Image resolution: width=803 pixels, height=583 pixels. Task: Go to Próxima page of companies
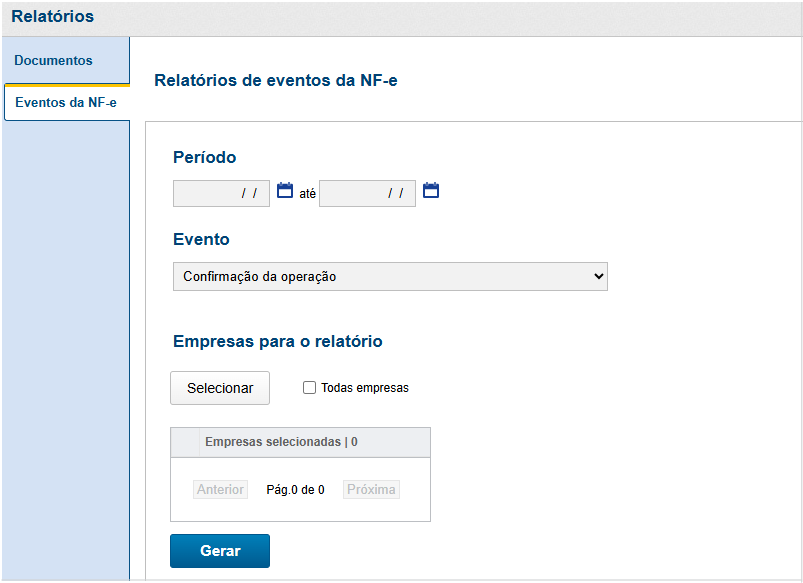point(372,490)
